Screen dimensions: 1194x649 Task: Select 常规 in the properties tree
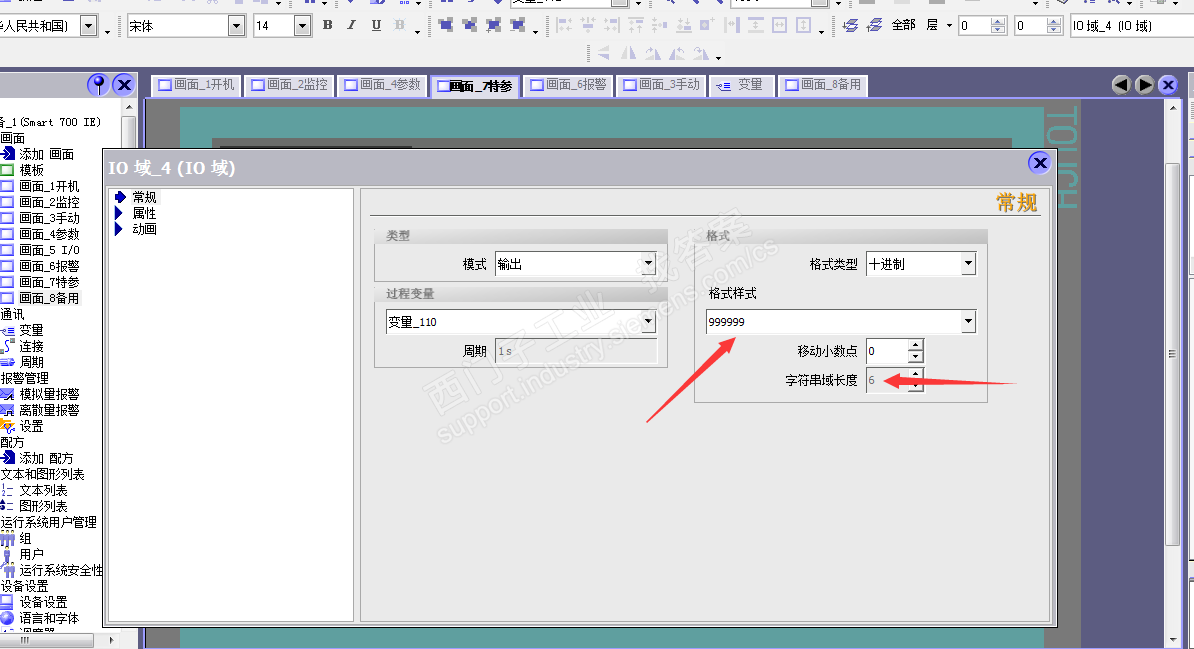click(144, 197)
